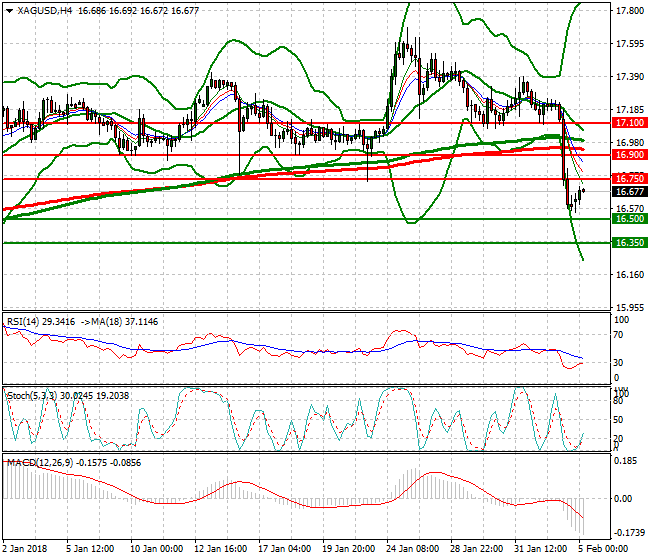Click the XAGUSD,H4 chart title dropdown arrow

tap(10, 11)
